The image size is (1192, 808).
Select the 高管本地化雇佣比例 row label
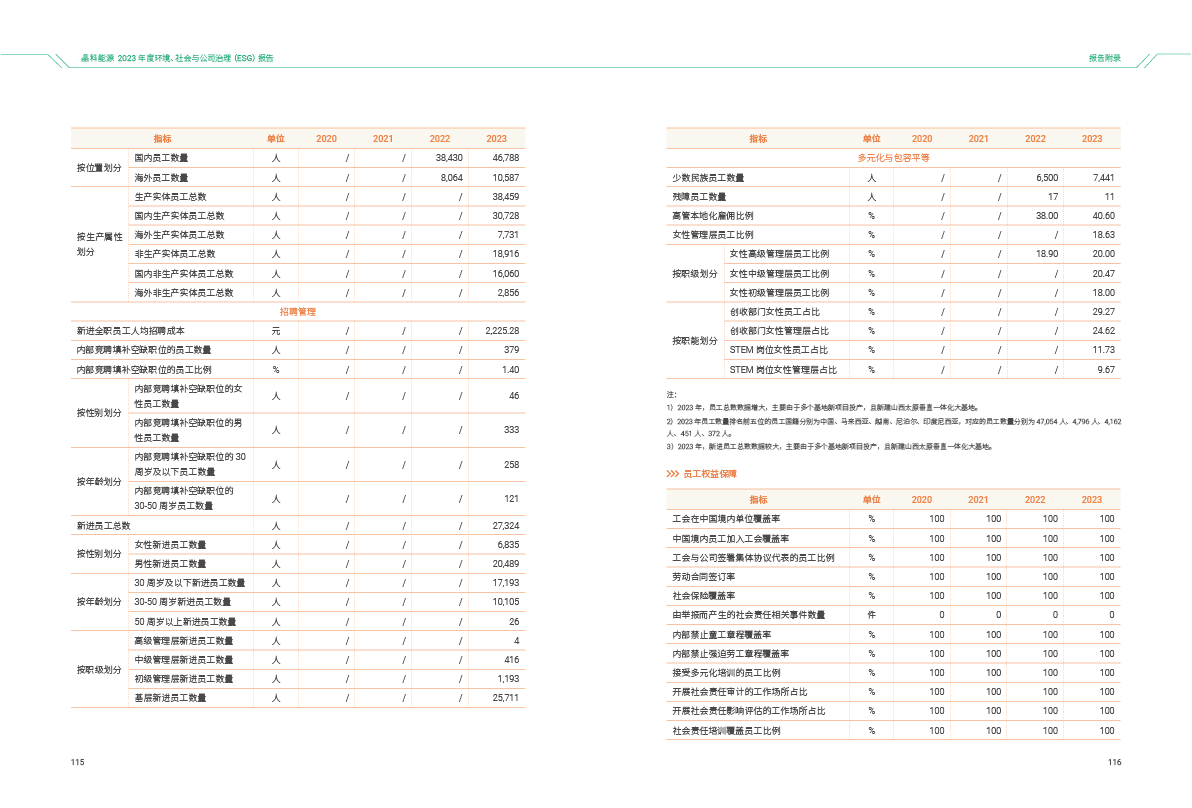point(712,216)
